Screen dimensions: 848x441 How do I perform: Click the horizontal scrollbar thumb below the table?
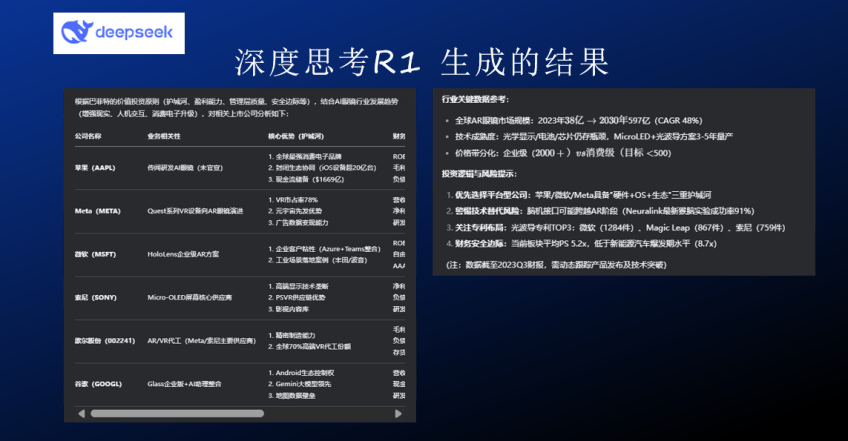[x=177, y=413]
